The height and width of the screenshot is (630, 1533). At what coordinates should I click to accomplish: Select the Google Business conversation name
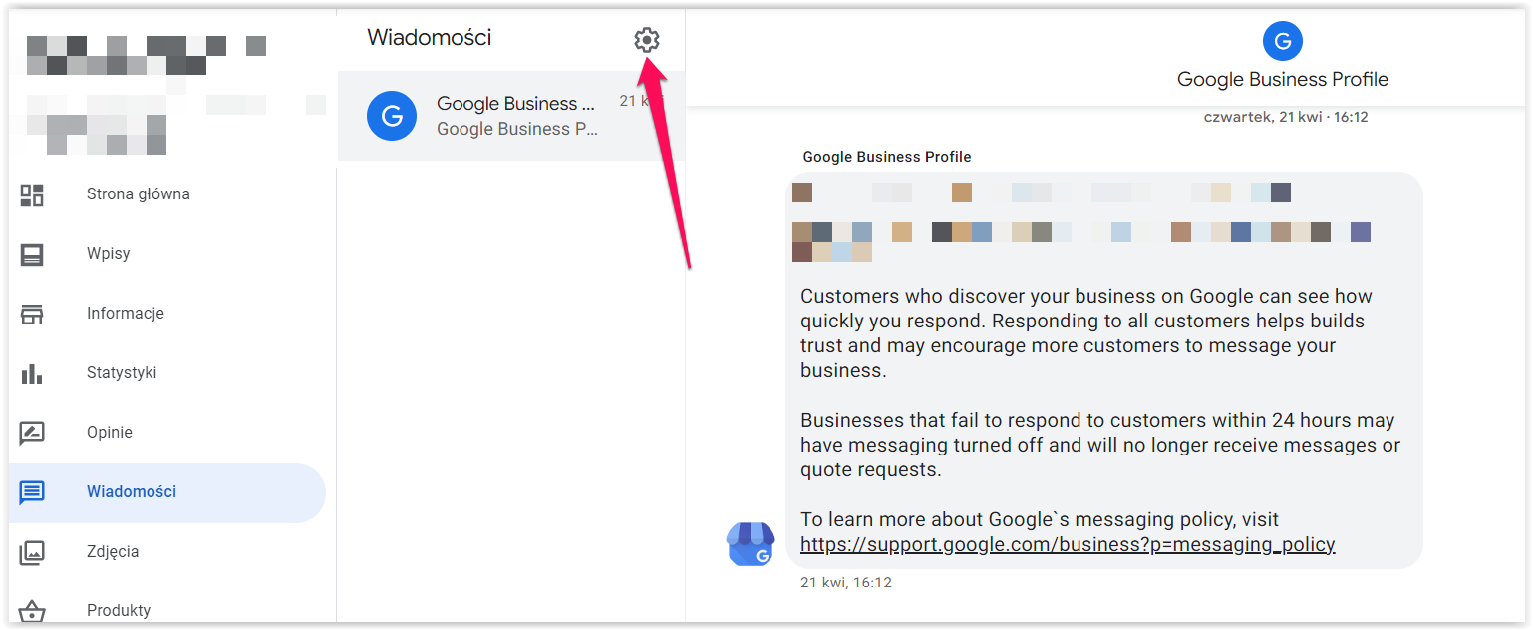click(516, 104)
